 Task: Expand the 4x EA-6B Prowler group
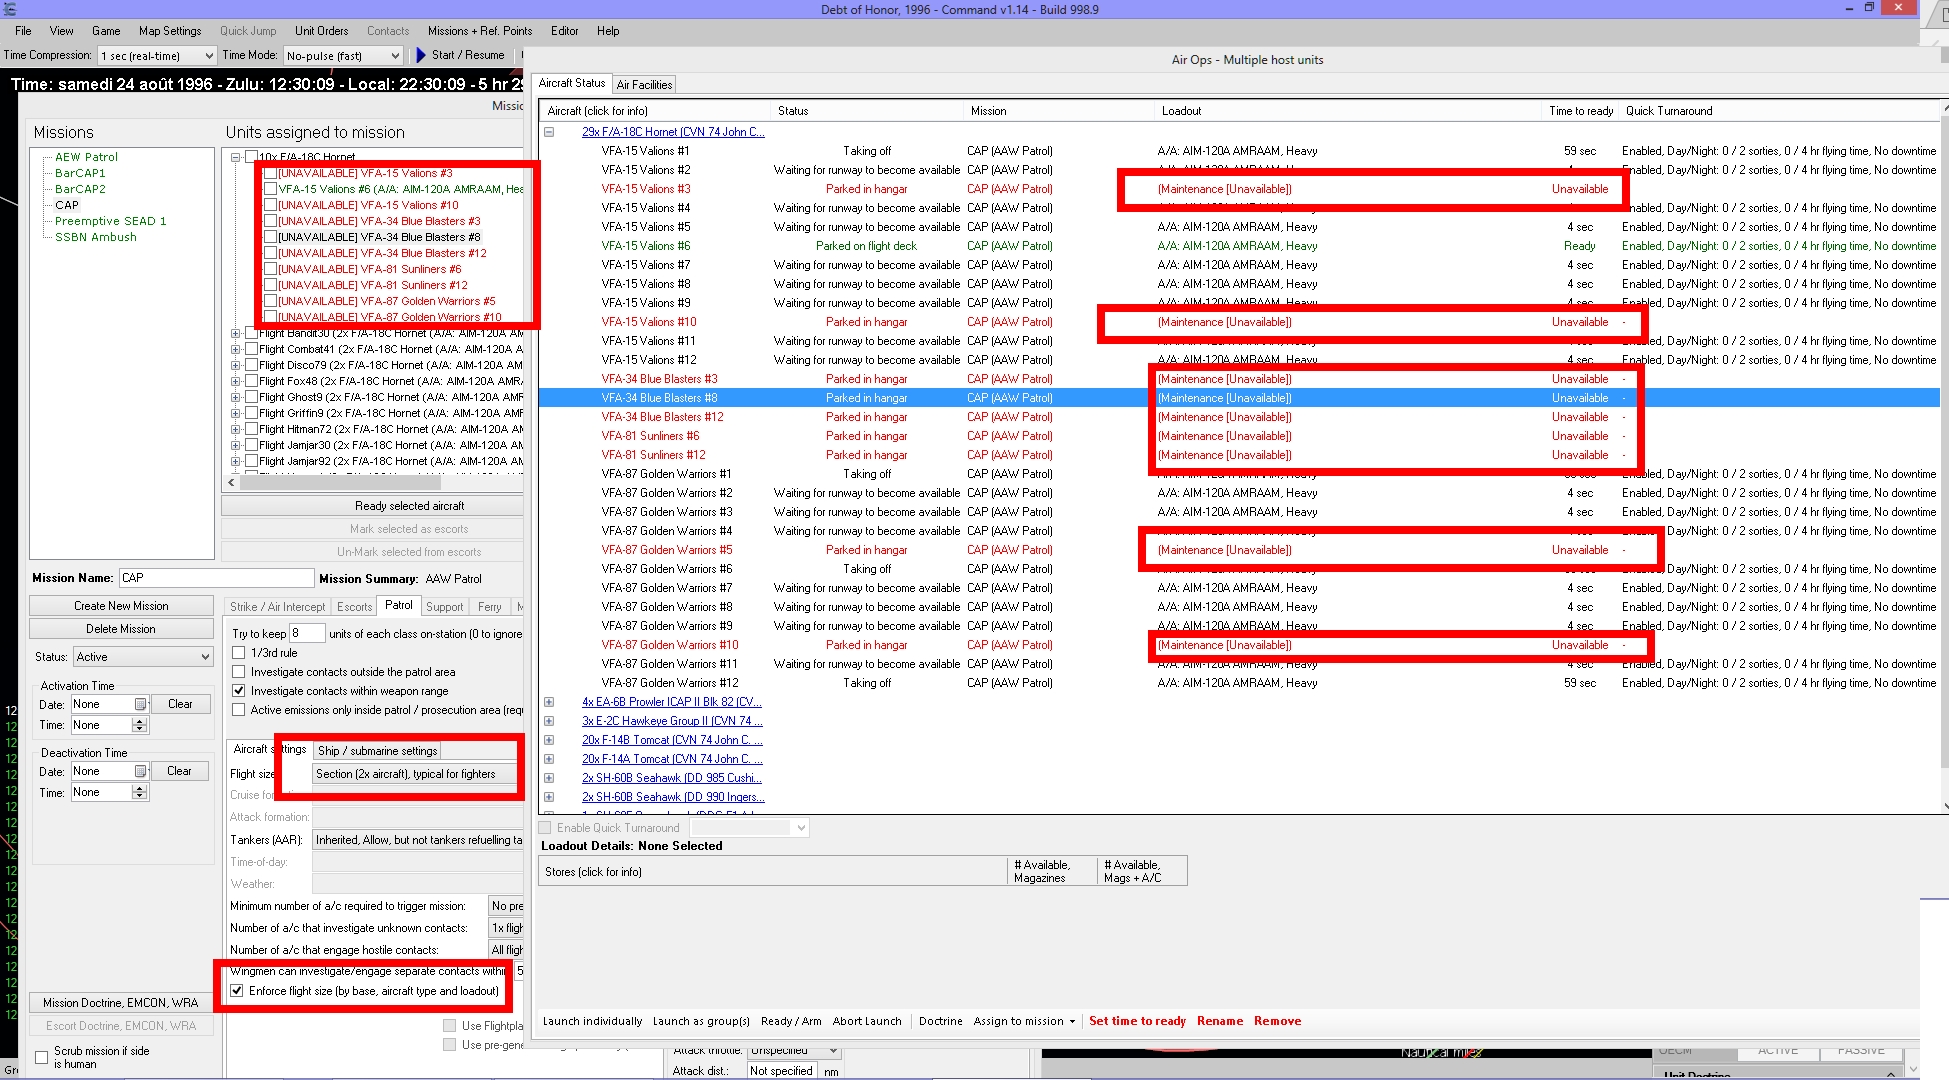tap(549, 702)
